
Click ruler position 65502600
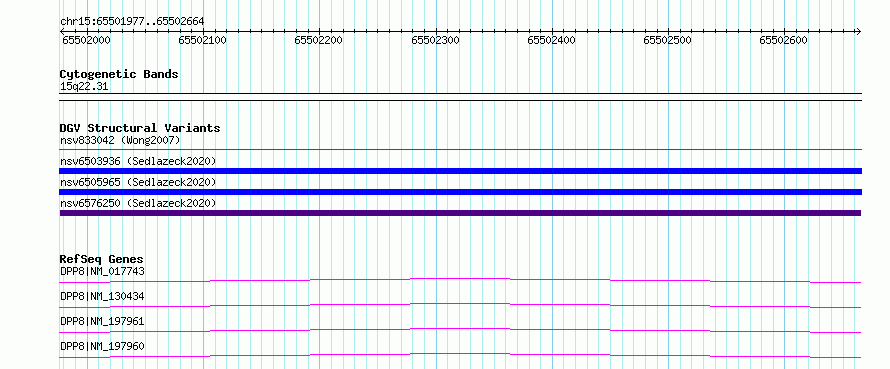click(x=783, y=40)
